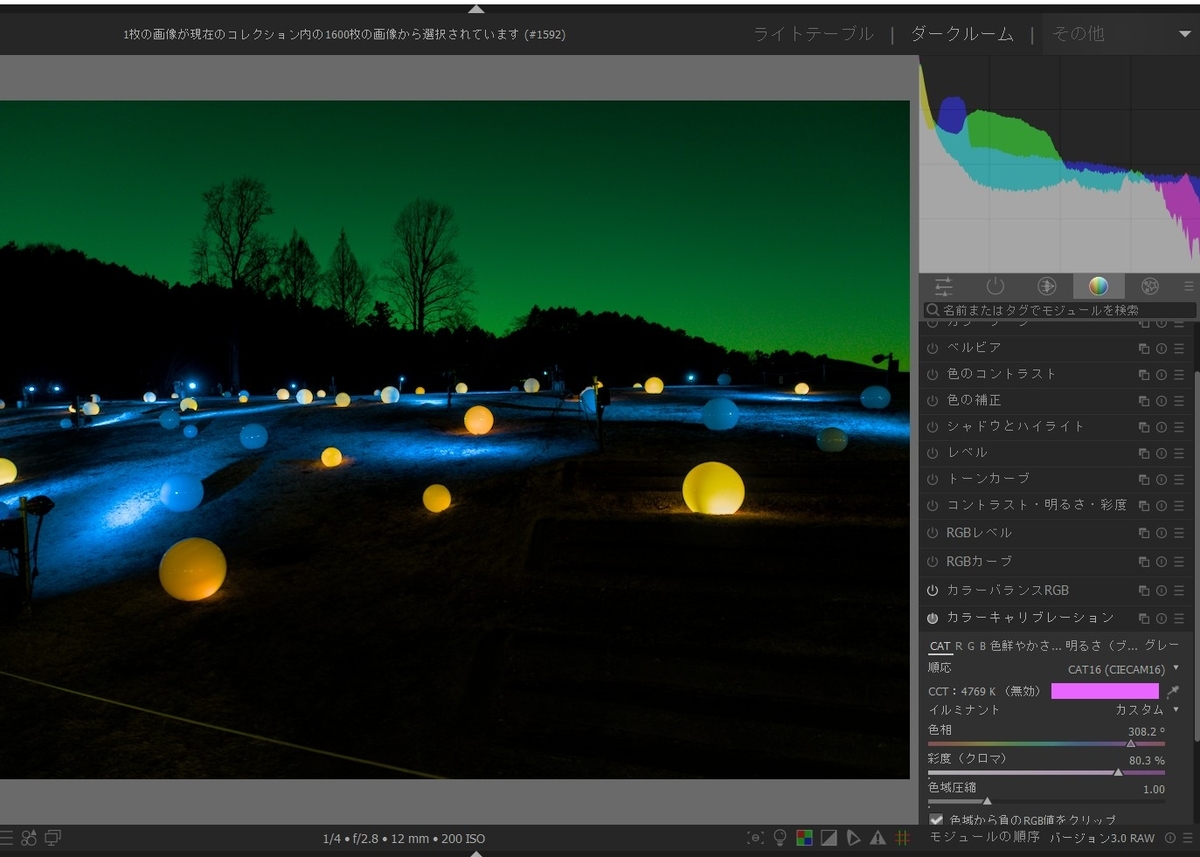This screenshot has height=857, width=1200.
Task: Reset the カラーキャリブレーション module
Action: 1161,619
